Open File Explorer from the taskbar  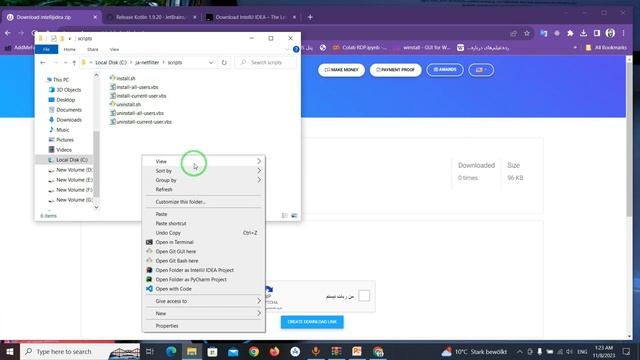(x=192, y=351)
